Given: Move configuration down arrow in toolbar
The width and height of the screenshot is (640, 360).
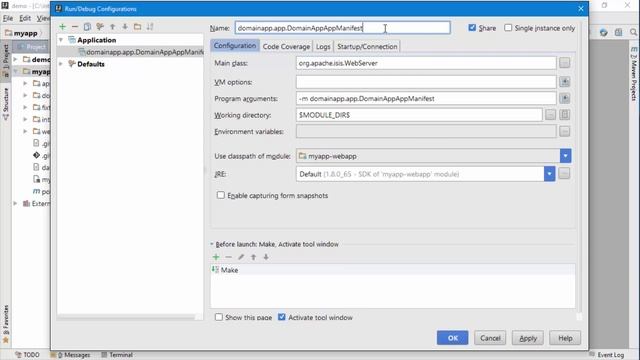Looking at the screenshot, I should 125,27.
